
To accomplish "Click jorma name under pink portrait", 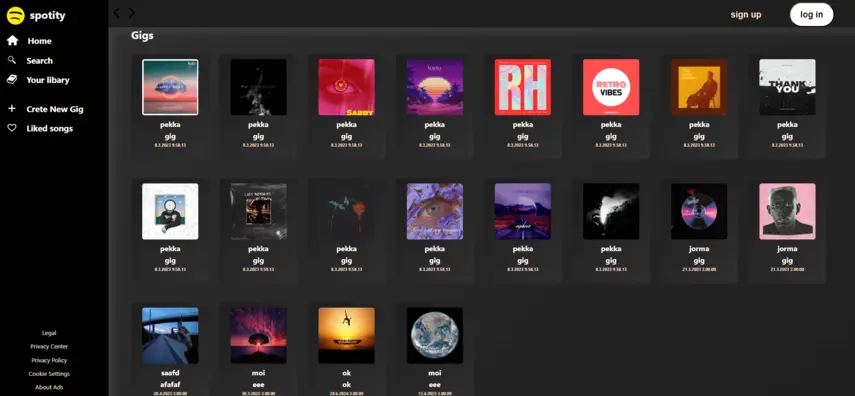I will click(x=787, y=249).
